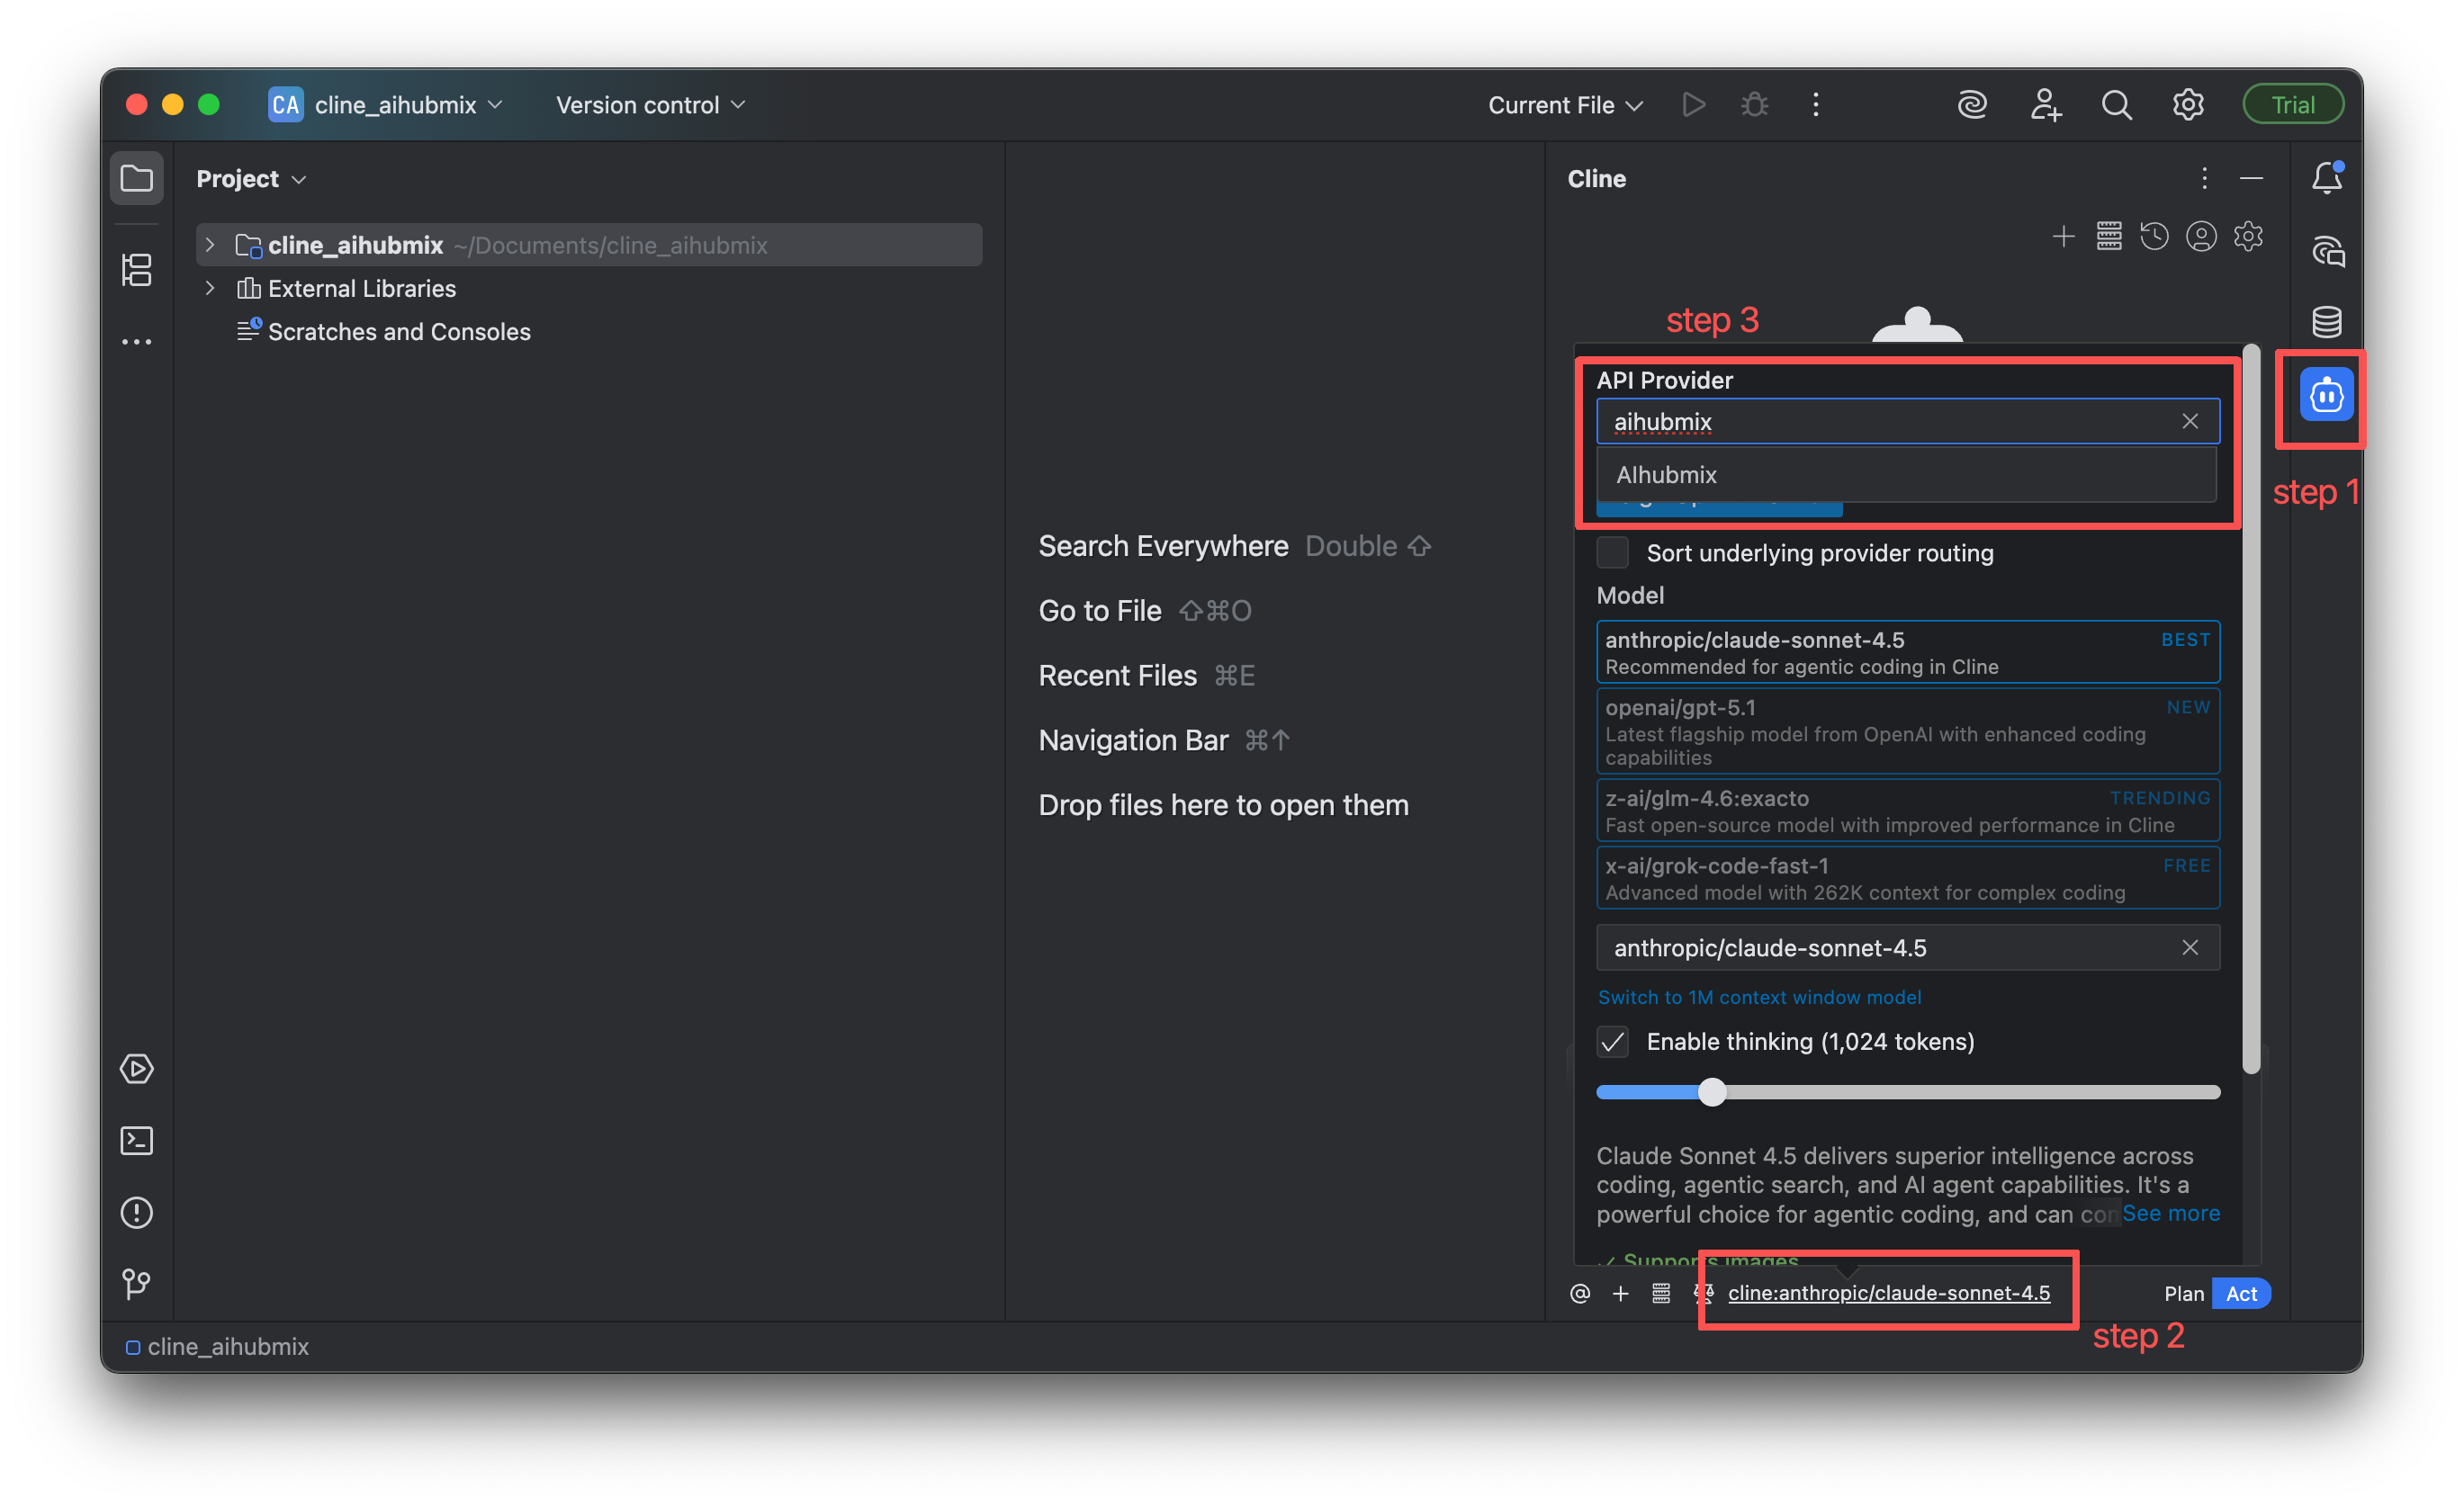Expand the cline_aihubmix project folder
2464x1506 pixels.
click(210, 245)
